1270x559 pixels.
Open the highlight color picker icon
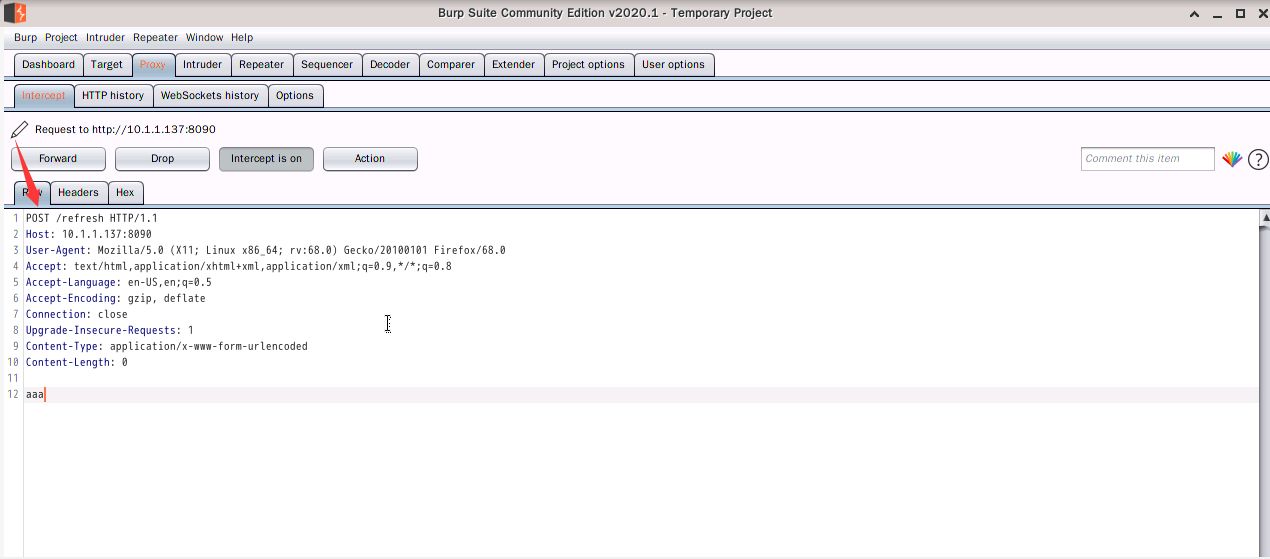coord(1232,159)
